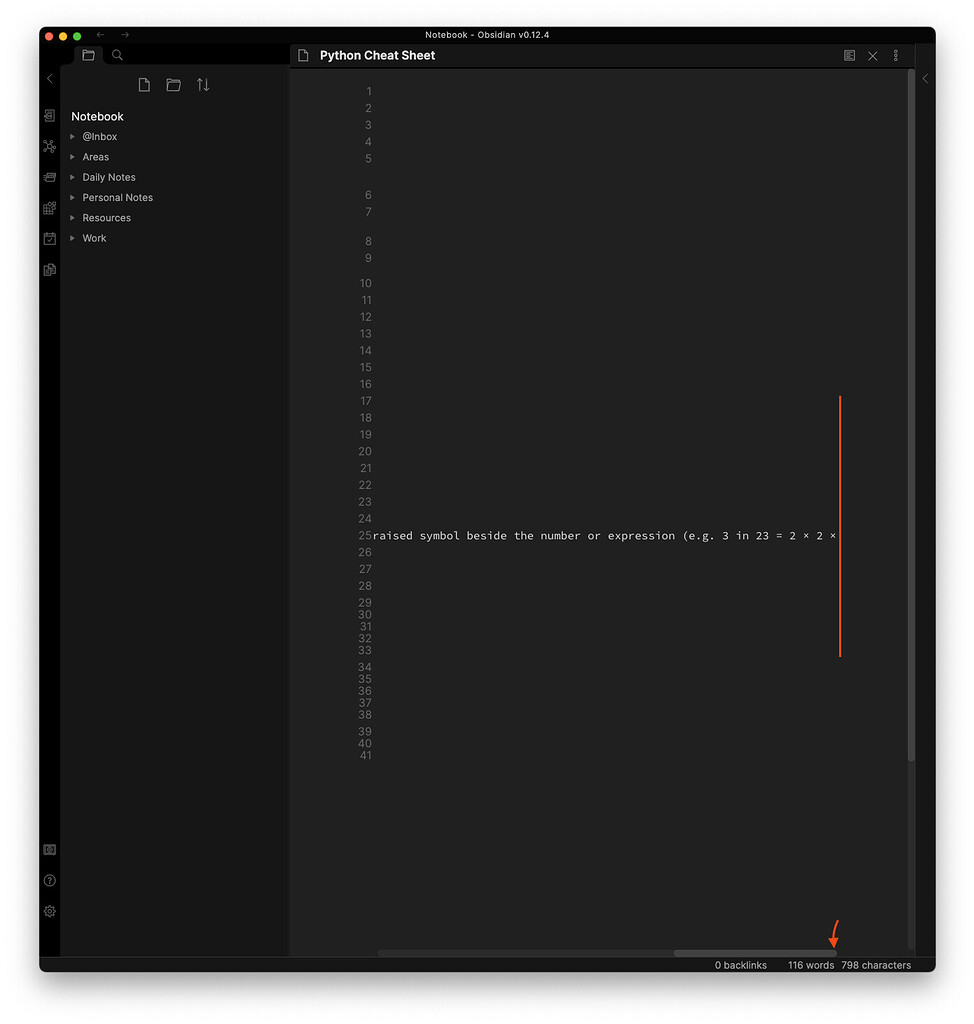Toggle edit/preview mode for the note

tap(849, 55)
